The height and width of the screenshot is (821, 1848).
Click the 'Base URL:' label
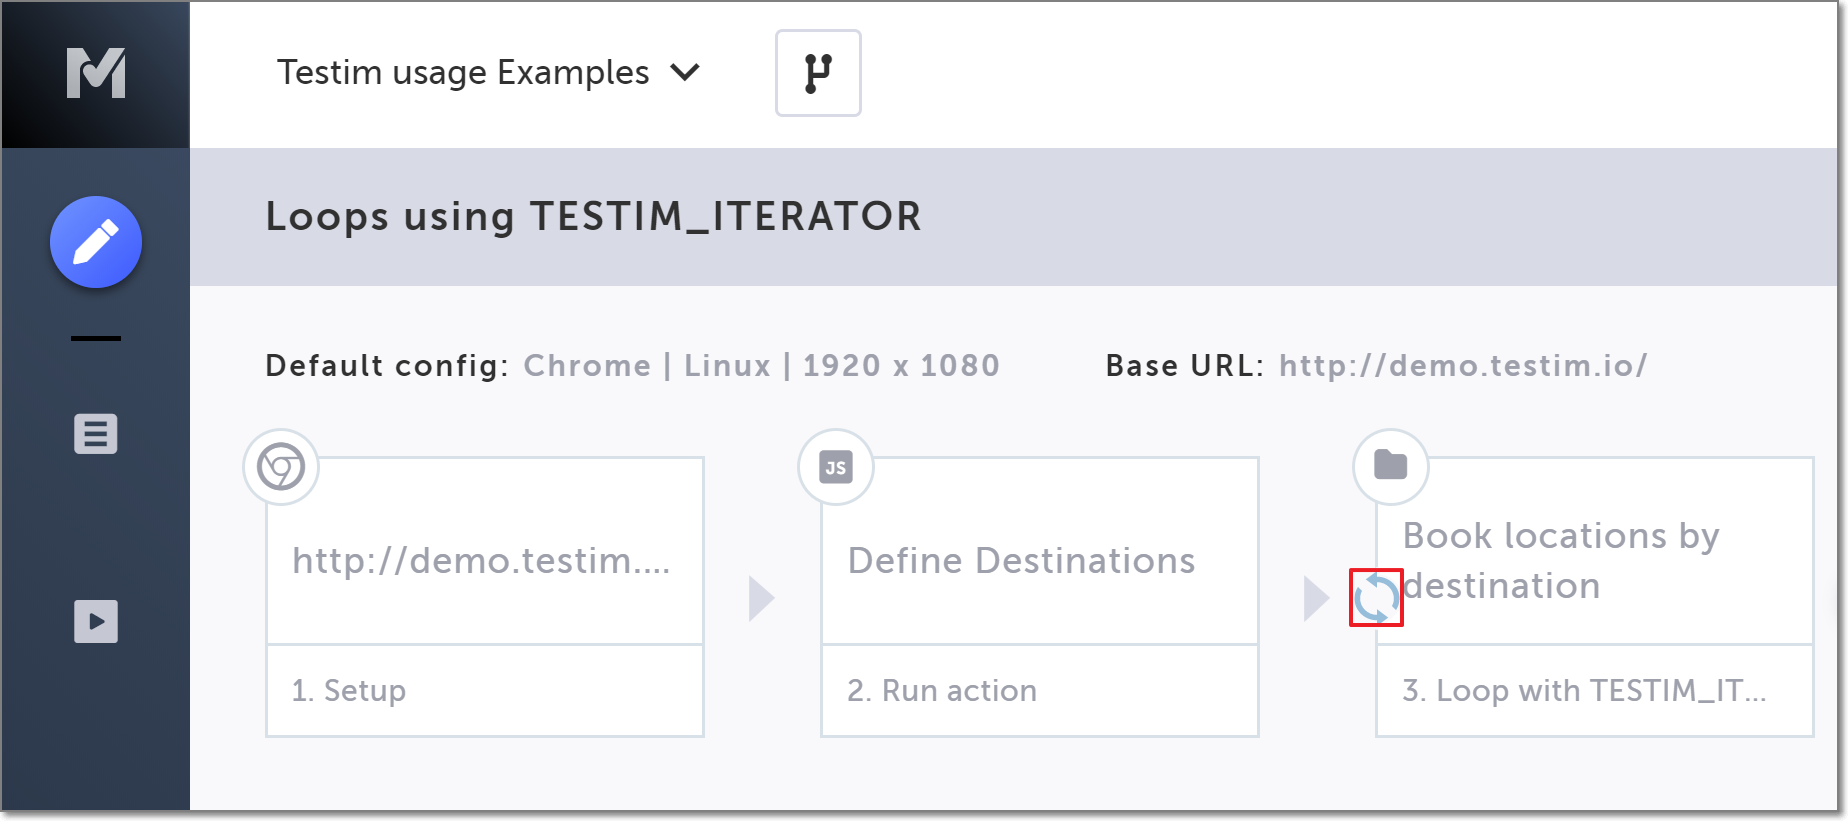(x=1185, y=366)
